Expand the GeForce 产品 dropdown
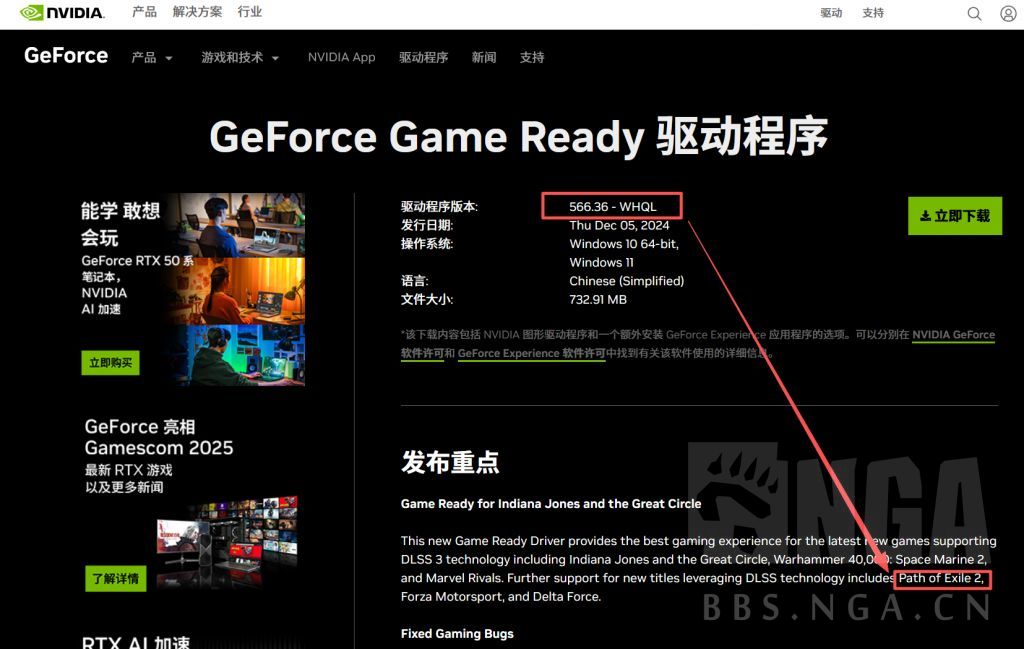This screenshot has width=1024, height=649. click(150, 58)
